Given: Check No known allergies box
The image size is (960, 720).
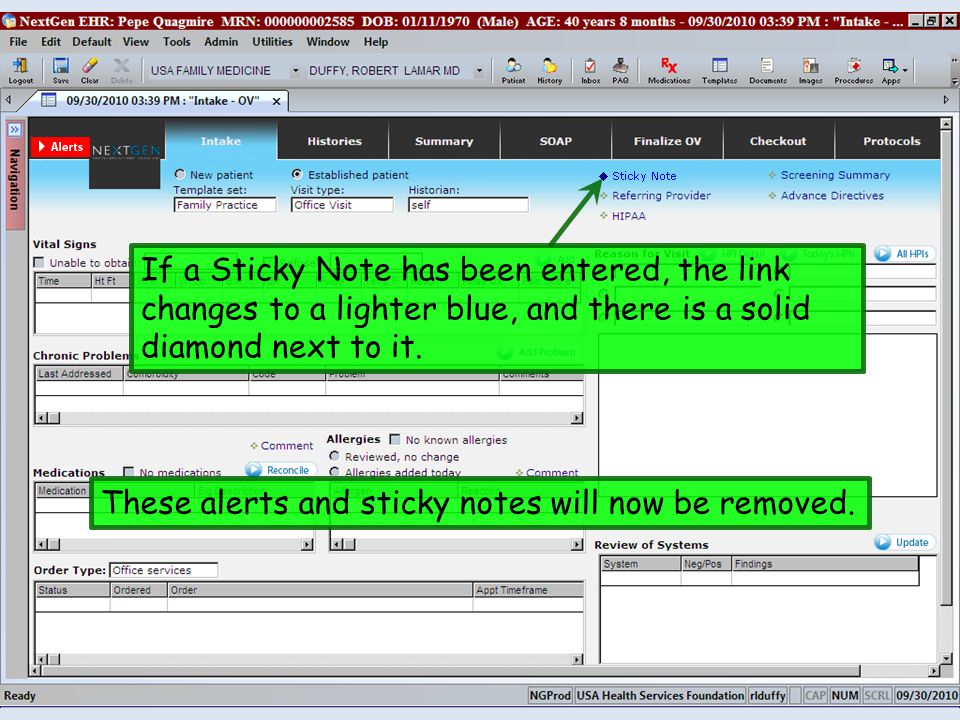Looking at the screenshot, I should [x=395, y=440].
